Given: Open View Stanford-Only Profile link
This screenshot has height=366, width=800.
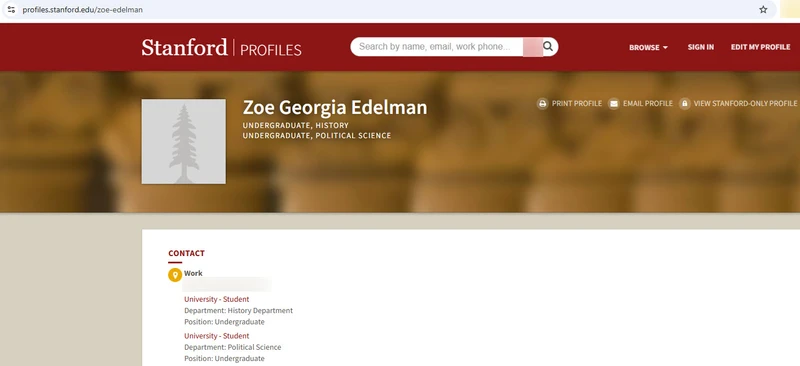Looking at the screenshot, I should 745,104.
